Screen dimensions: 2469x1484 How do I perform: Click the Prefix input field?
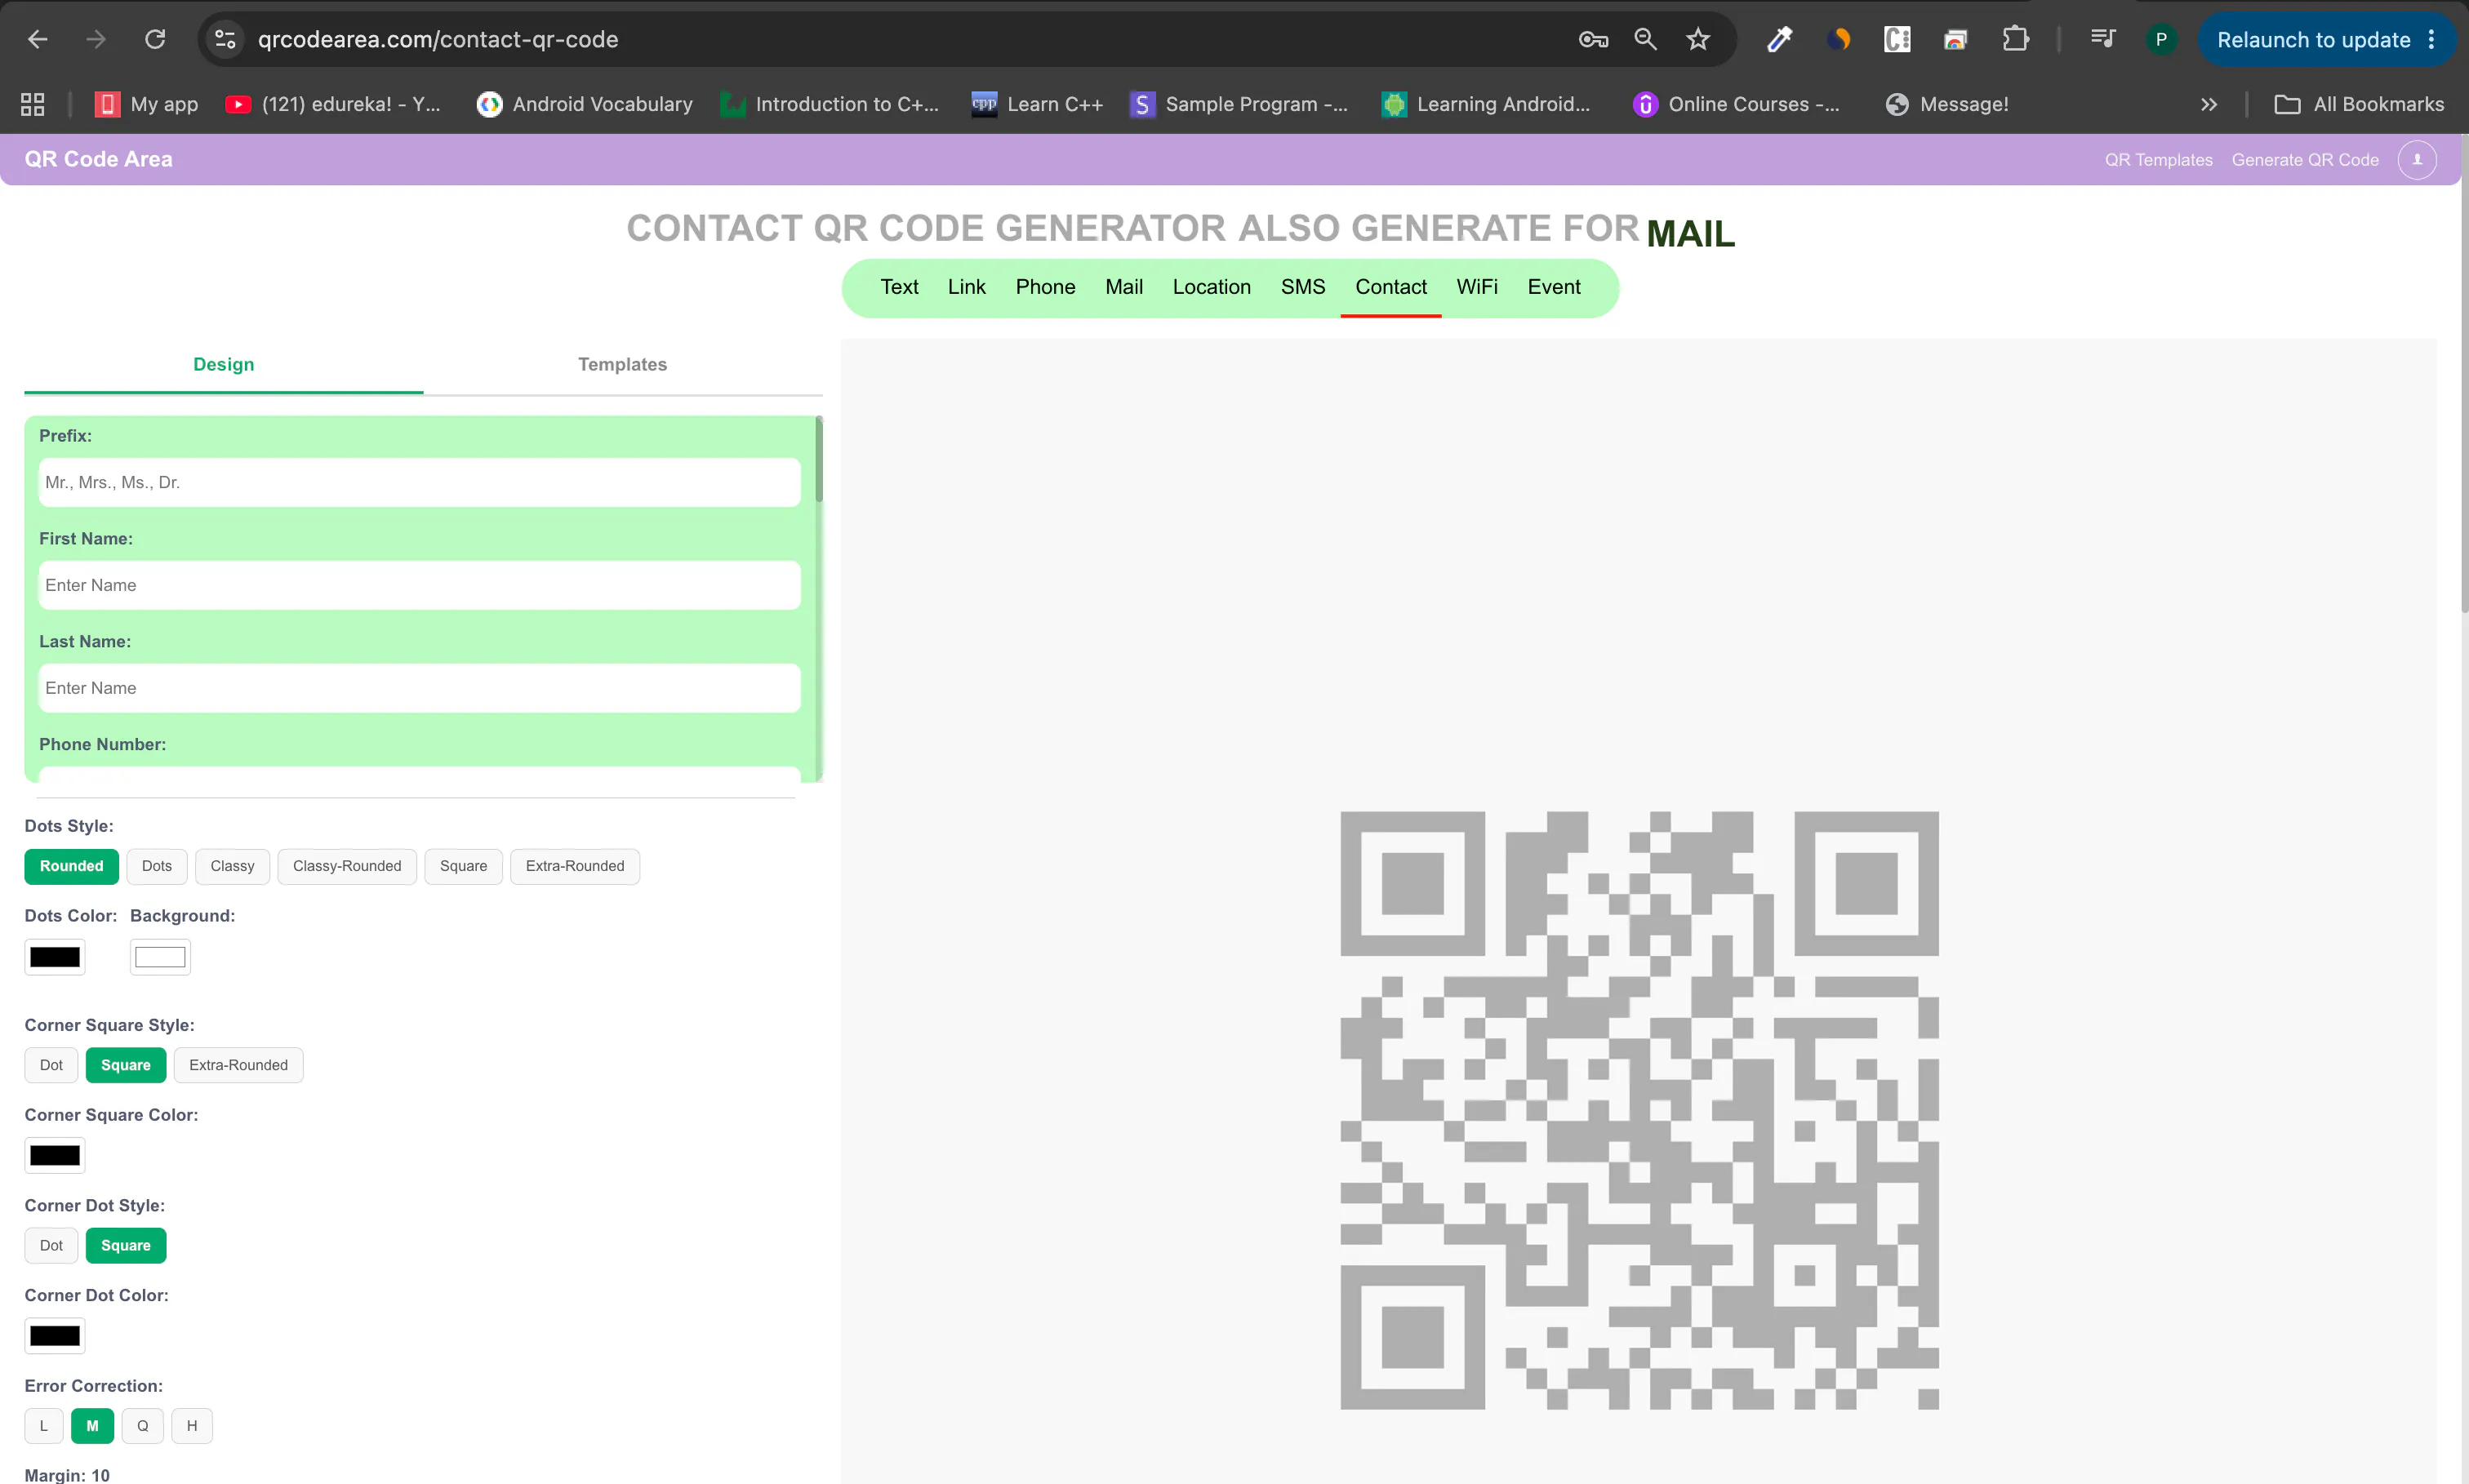click(x=419, y=482)
